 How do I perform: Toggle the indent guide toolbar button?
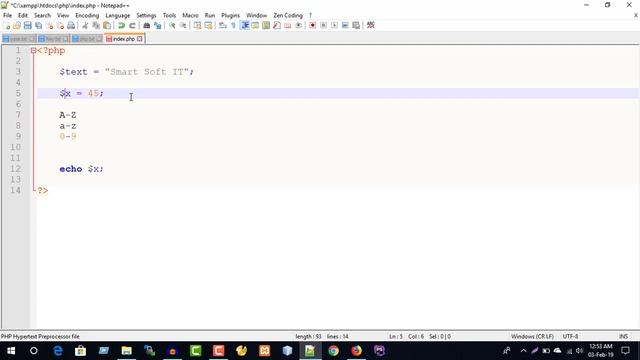[x=244, y=25]
